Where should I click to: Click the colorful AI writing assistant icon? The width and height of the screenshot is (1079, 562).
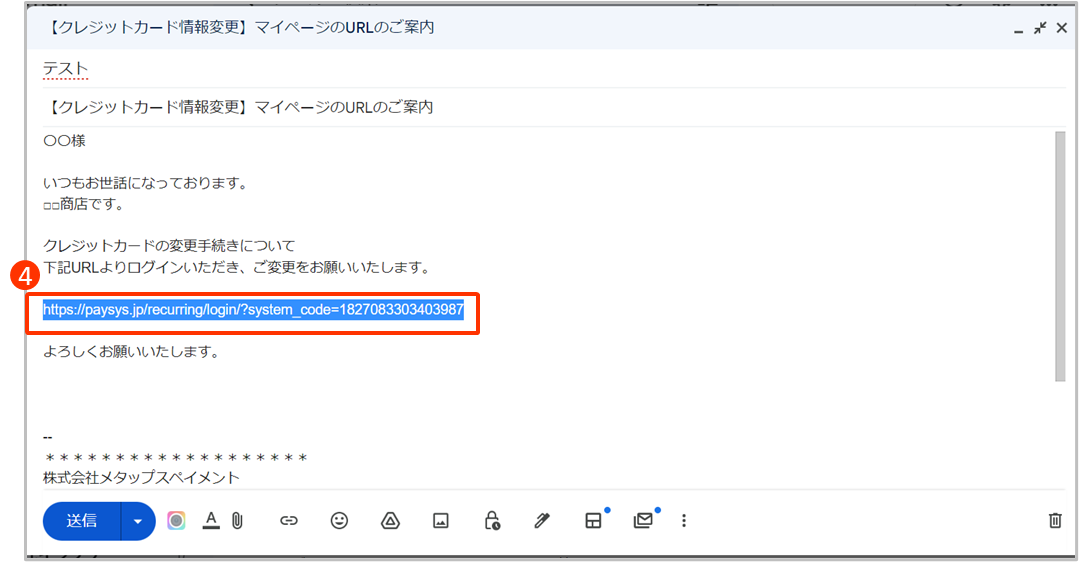[x=176, y=521]
